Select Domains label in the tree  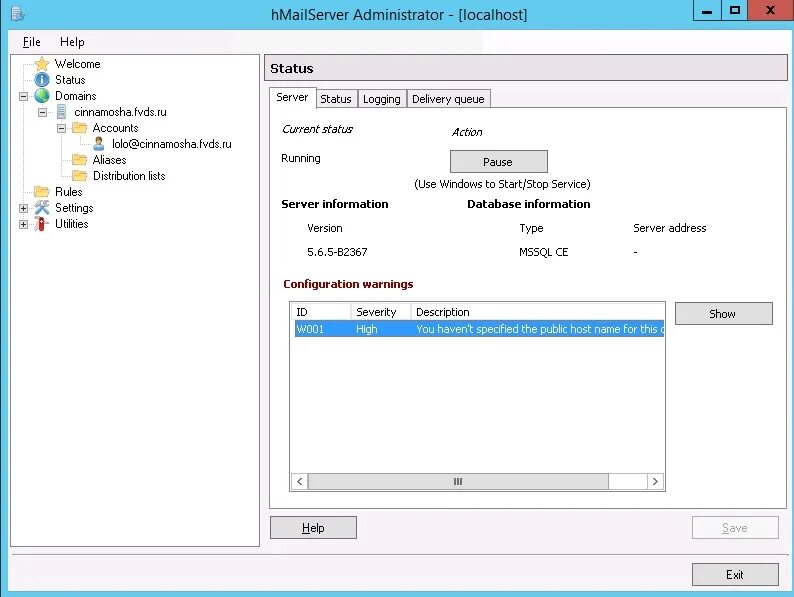pos(75,96)
